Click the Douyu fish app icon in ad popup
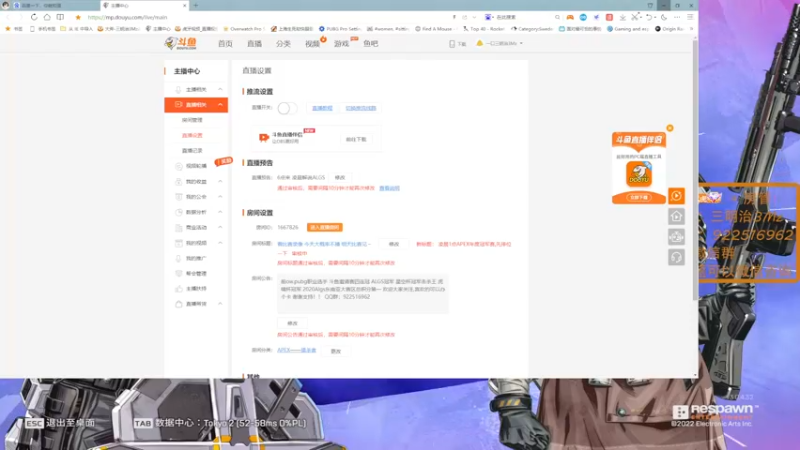 pyautogui.click(x=639, y=174)
